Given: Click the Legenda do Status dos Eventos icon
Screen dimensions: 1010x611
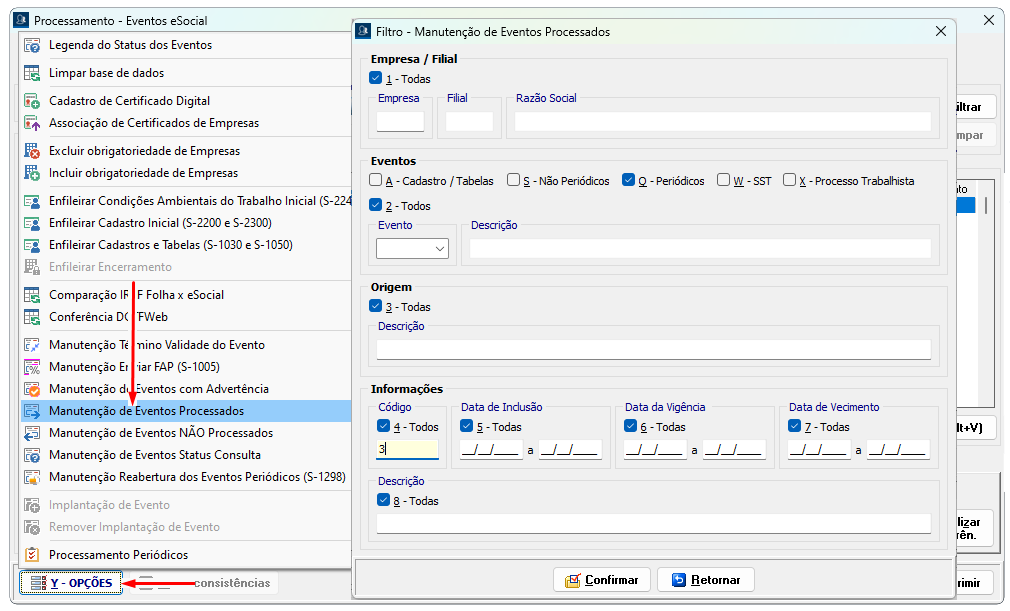Looking at the screenshot, I should point(32,45).
